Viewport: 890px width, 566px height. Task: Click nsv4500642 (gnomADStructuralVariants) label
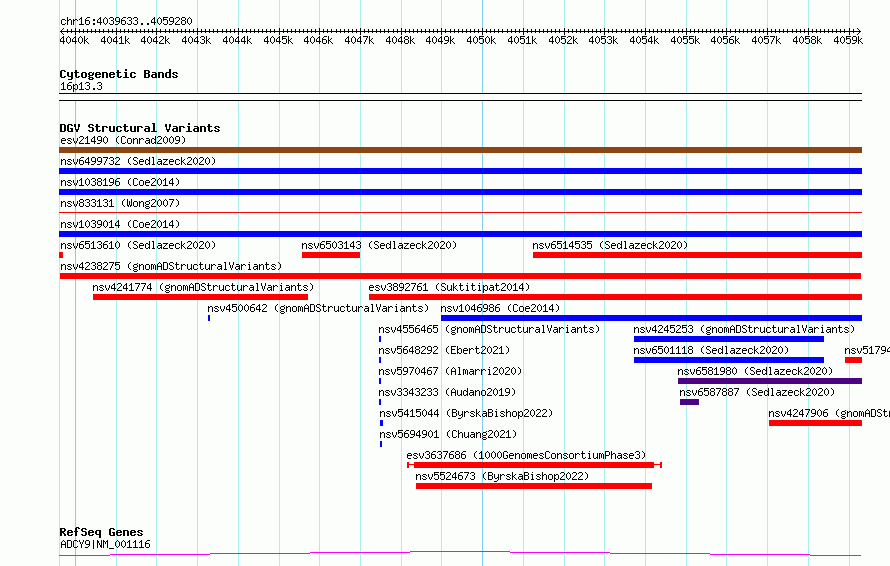318,308
